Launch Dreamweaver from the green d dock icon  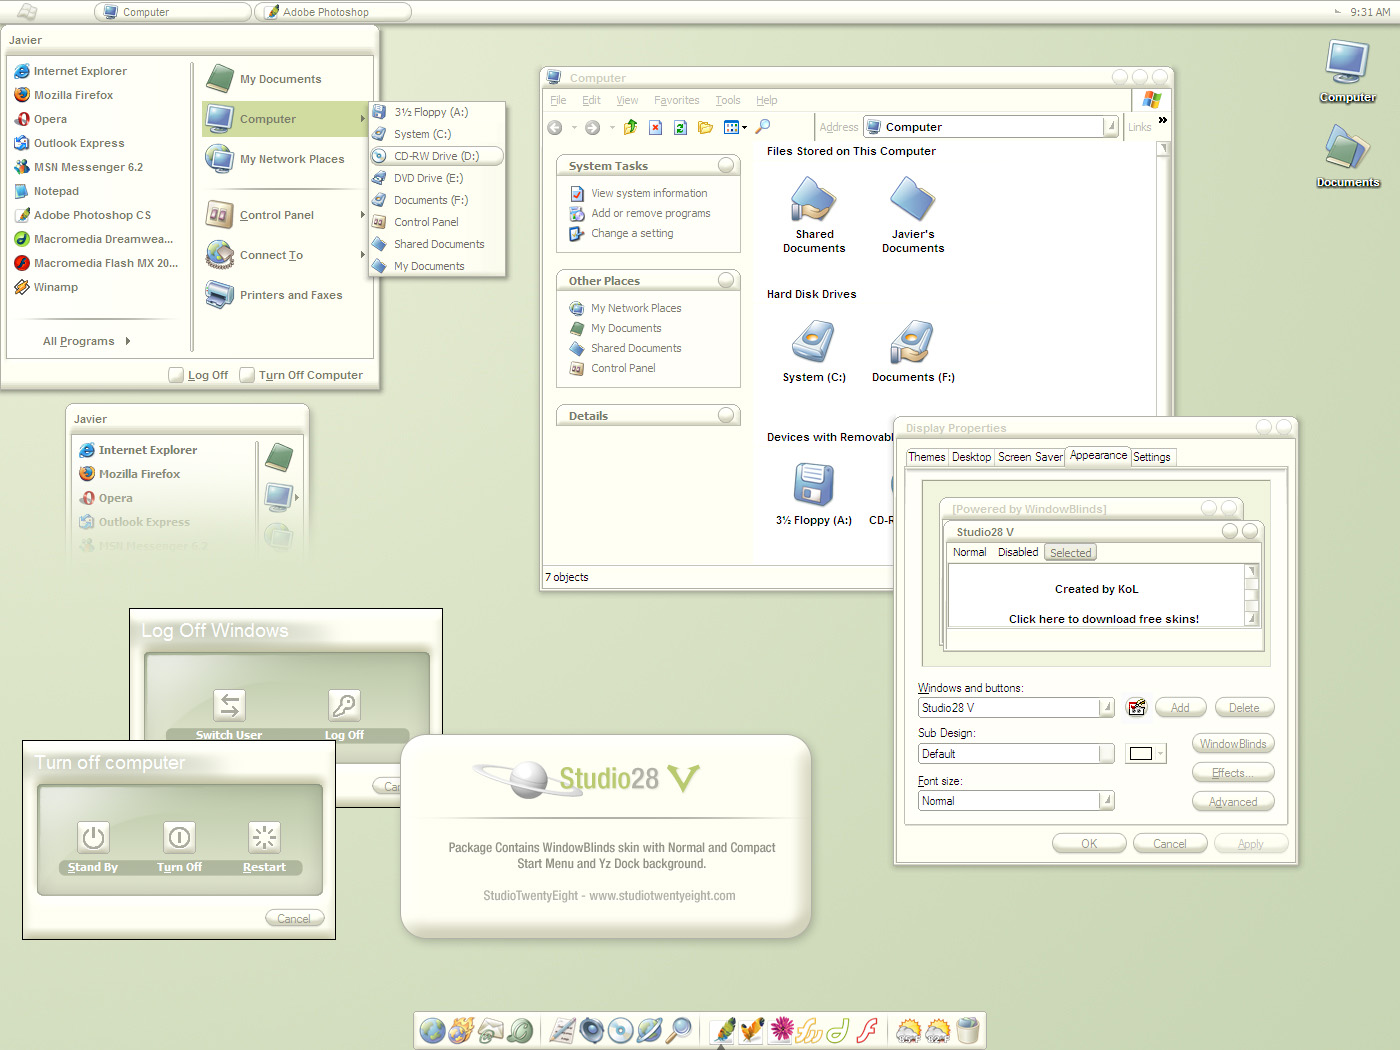click(837, 1030)
